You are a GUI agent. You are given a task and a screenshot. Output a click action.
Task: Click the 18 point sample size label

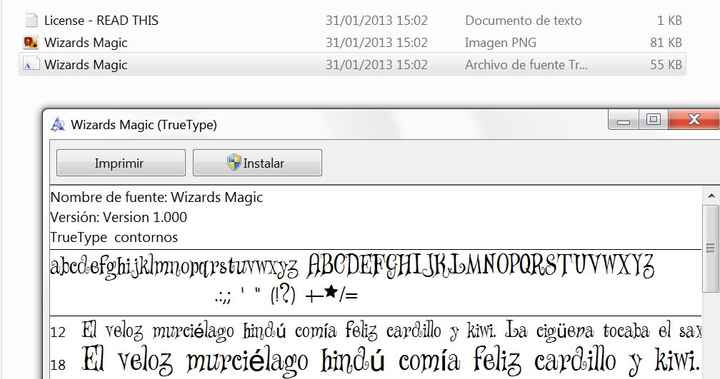coord(58,365)
